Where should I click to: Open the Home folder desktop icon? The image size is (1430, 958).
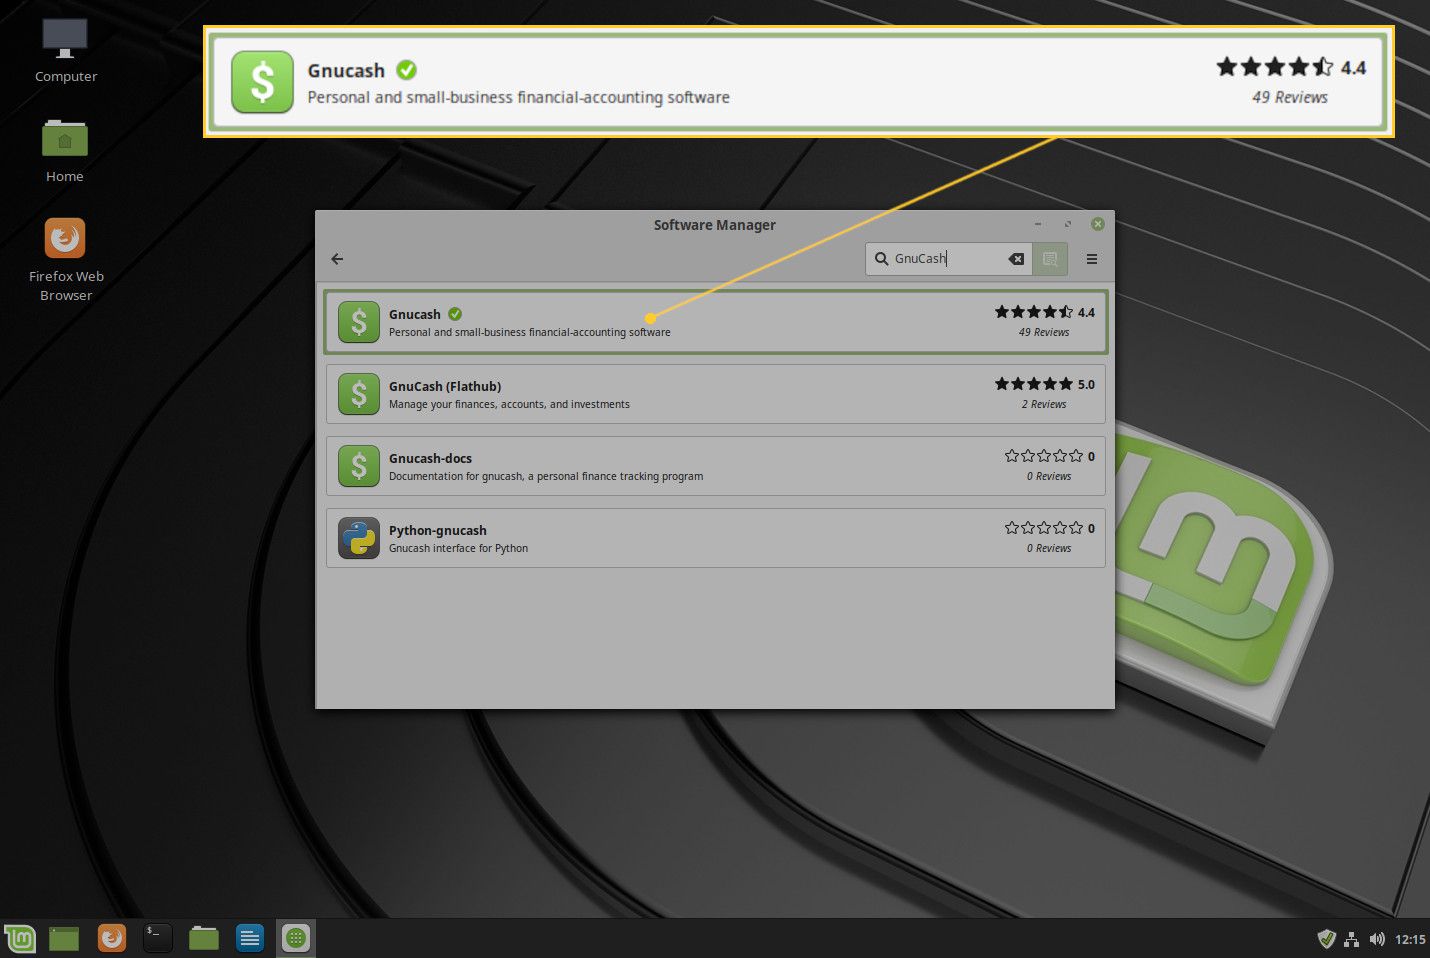point(65,150)
